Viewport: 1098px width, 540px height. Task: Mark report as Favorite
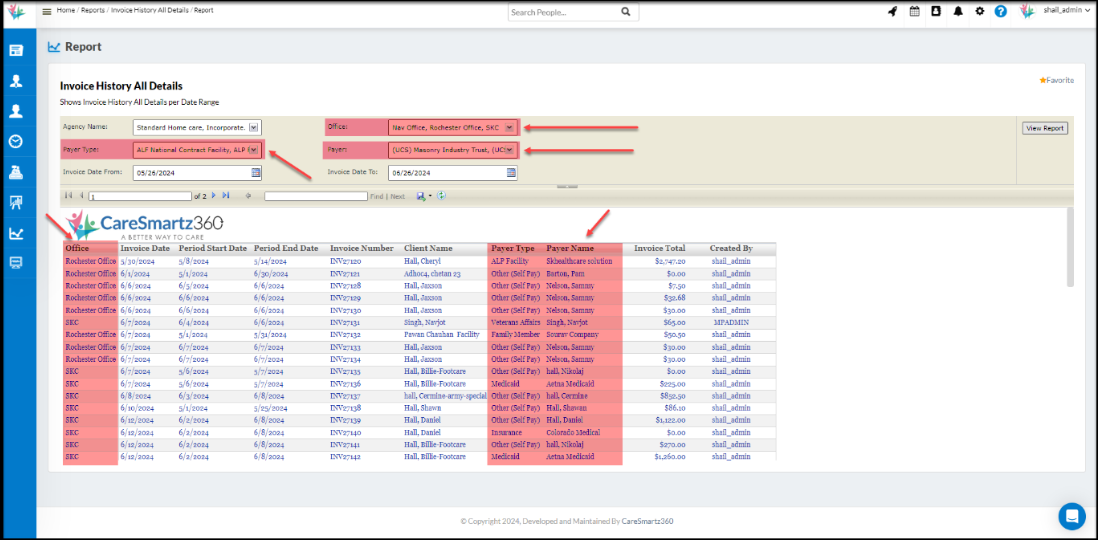point(1056,80)
